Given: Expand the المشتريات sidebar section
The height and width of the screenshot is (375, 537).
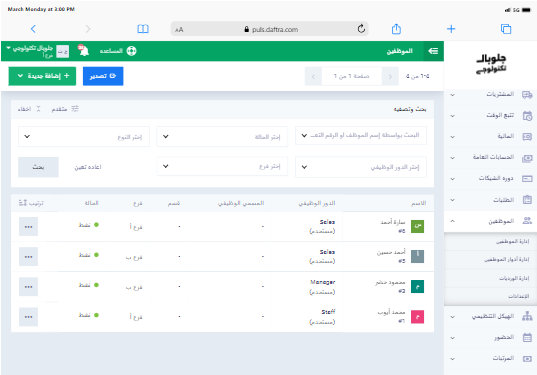Looking at the screenshot, I should [490, 94].
